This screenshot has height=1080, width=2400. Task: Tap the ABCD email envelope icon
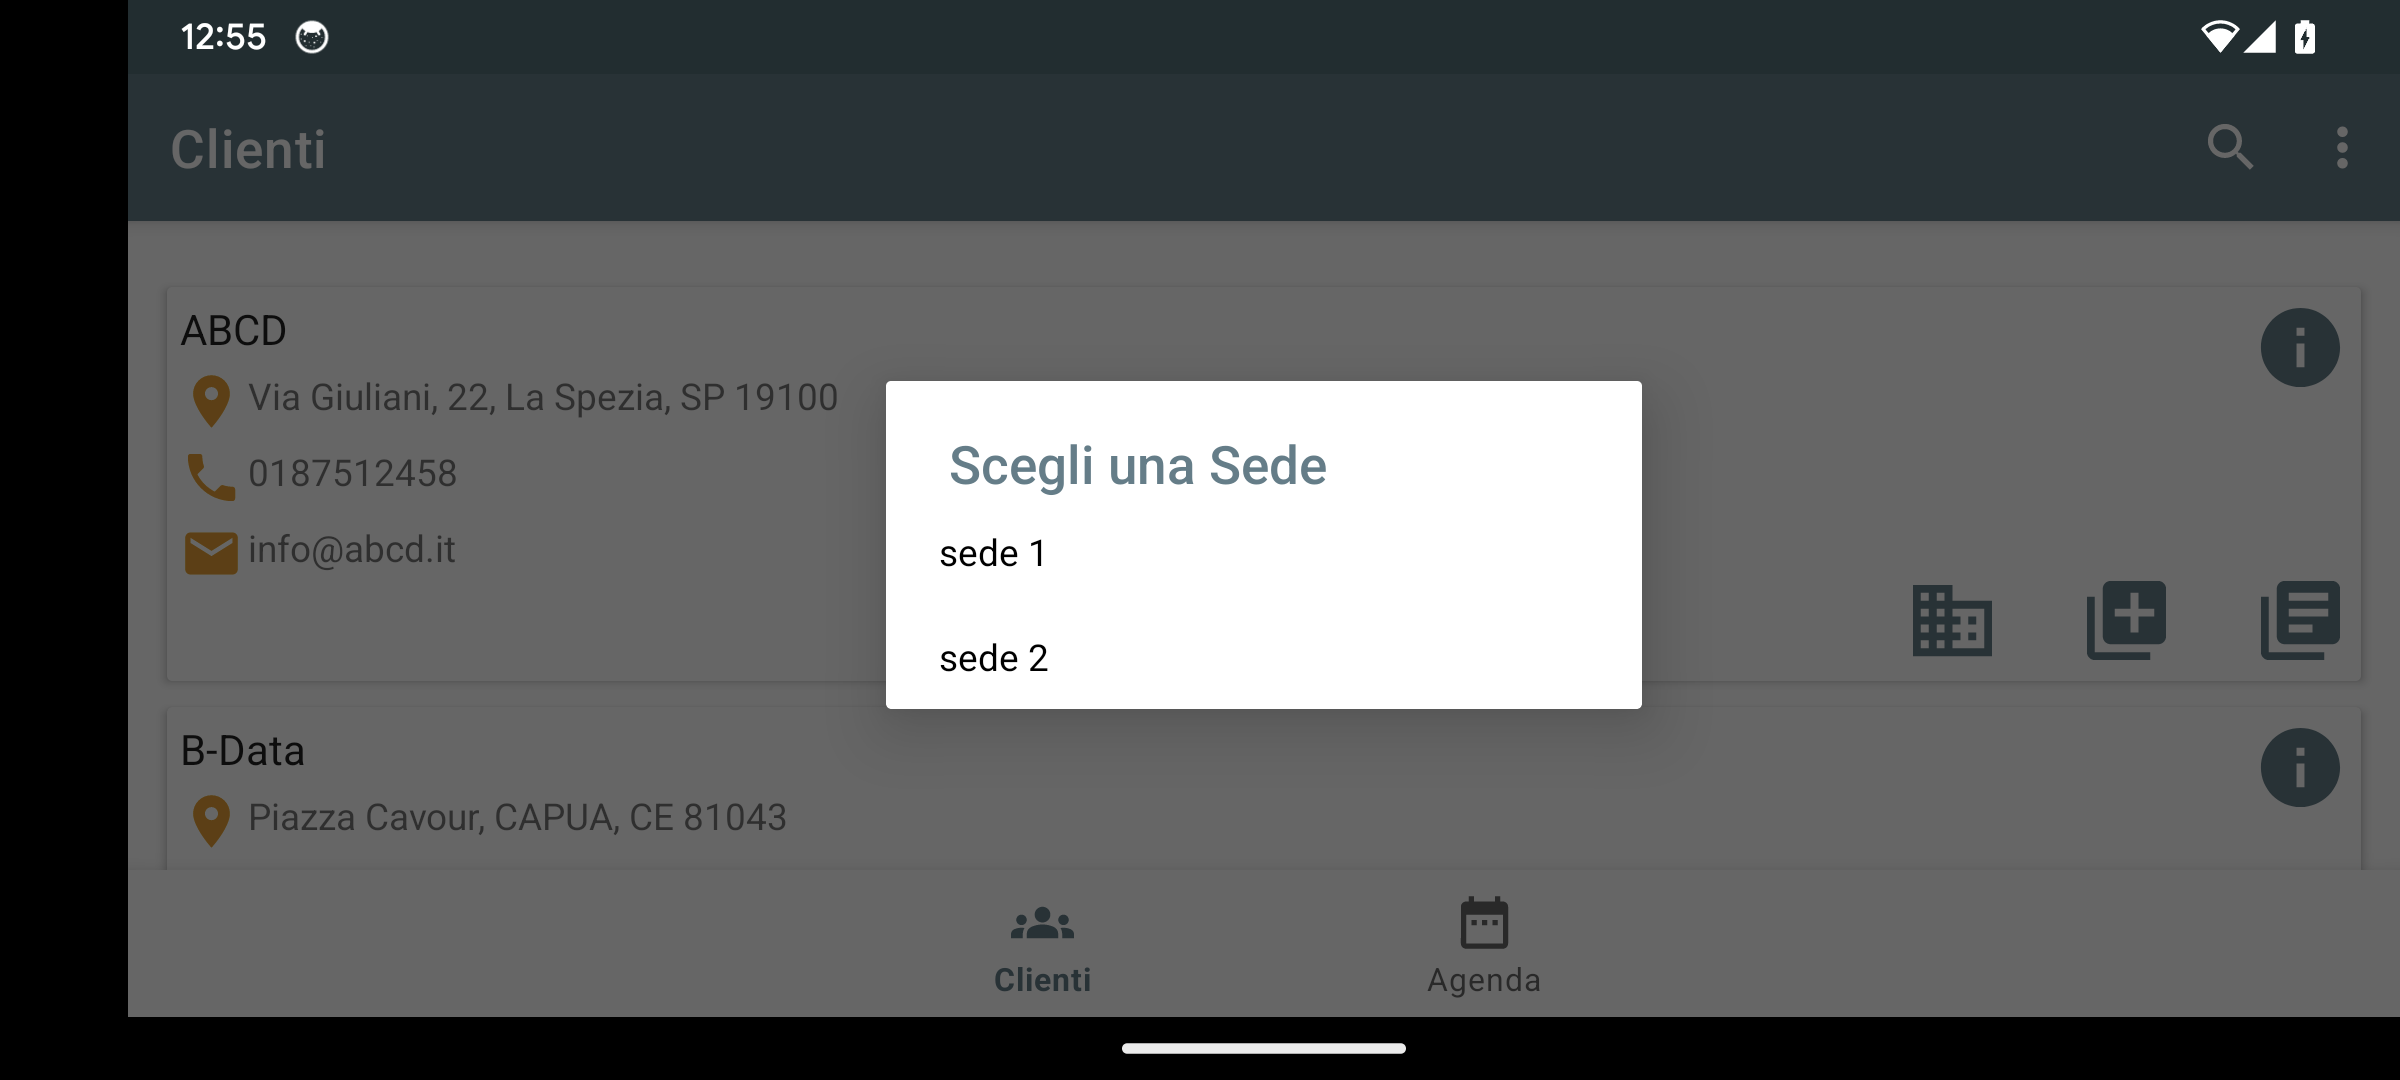211,552
